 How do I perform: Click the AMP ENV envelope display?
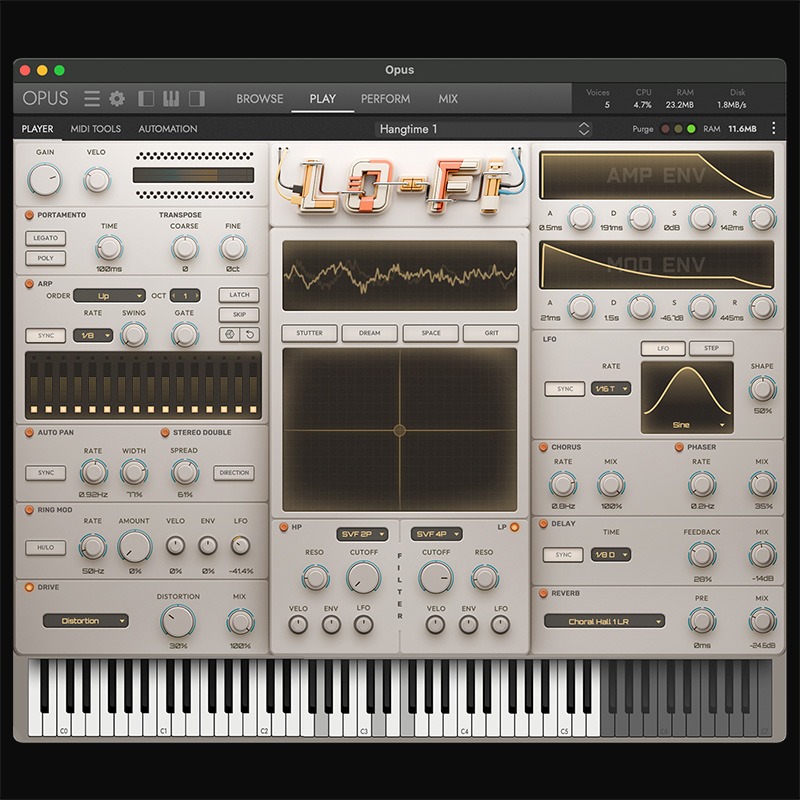657,175
